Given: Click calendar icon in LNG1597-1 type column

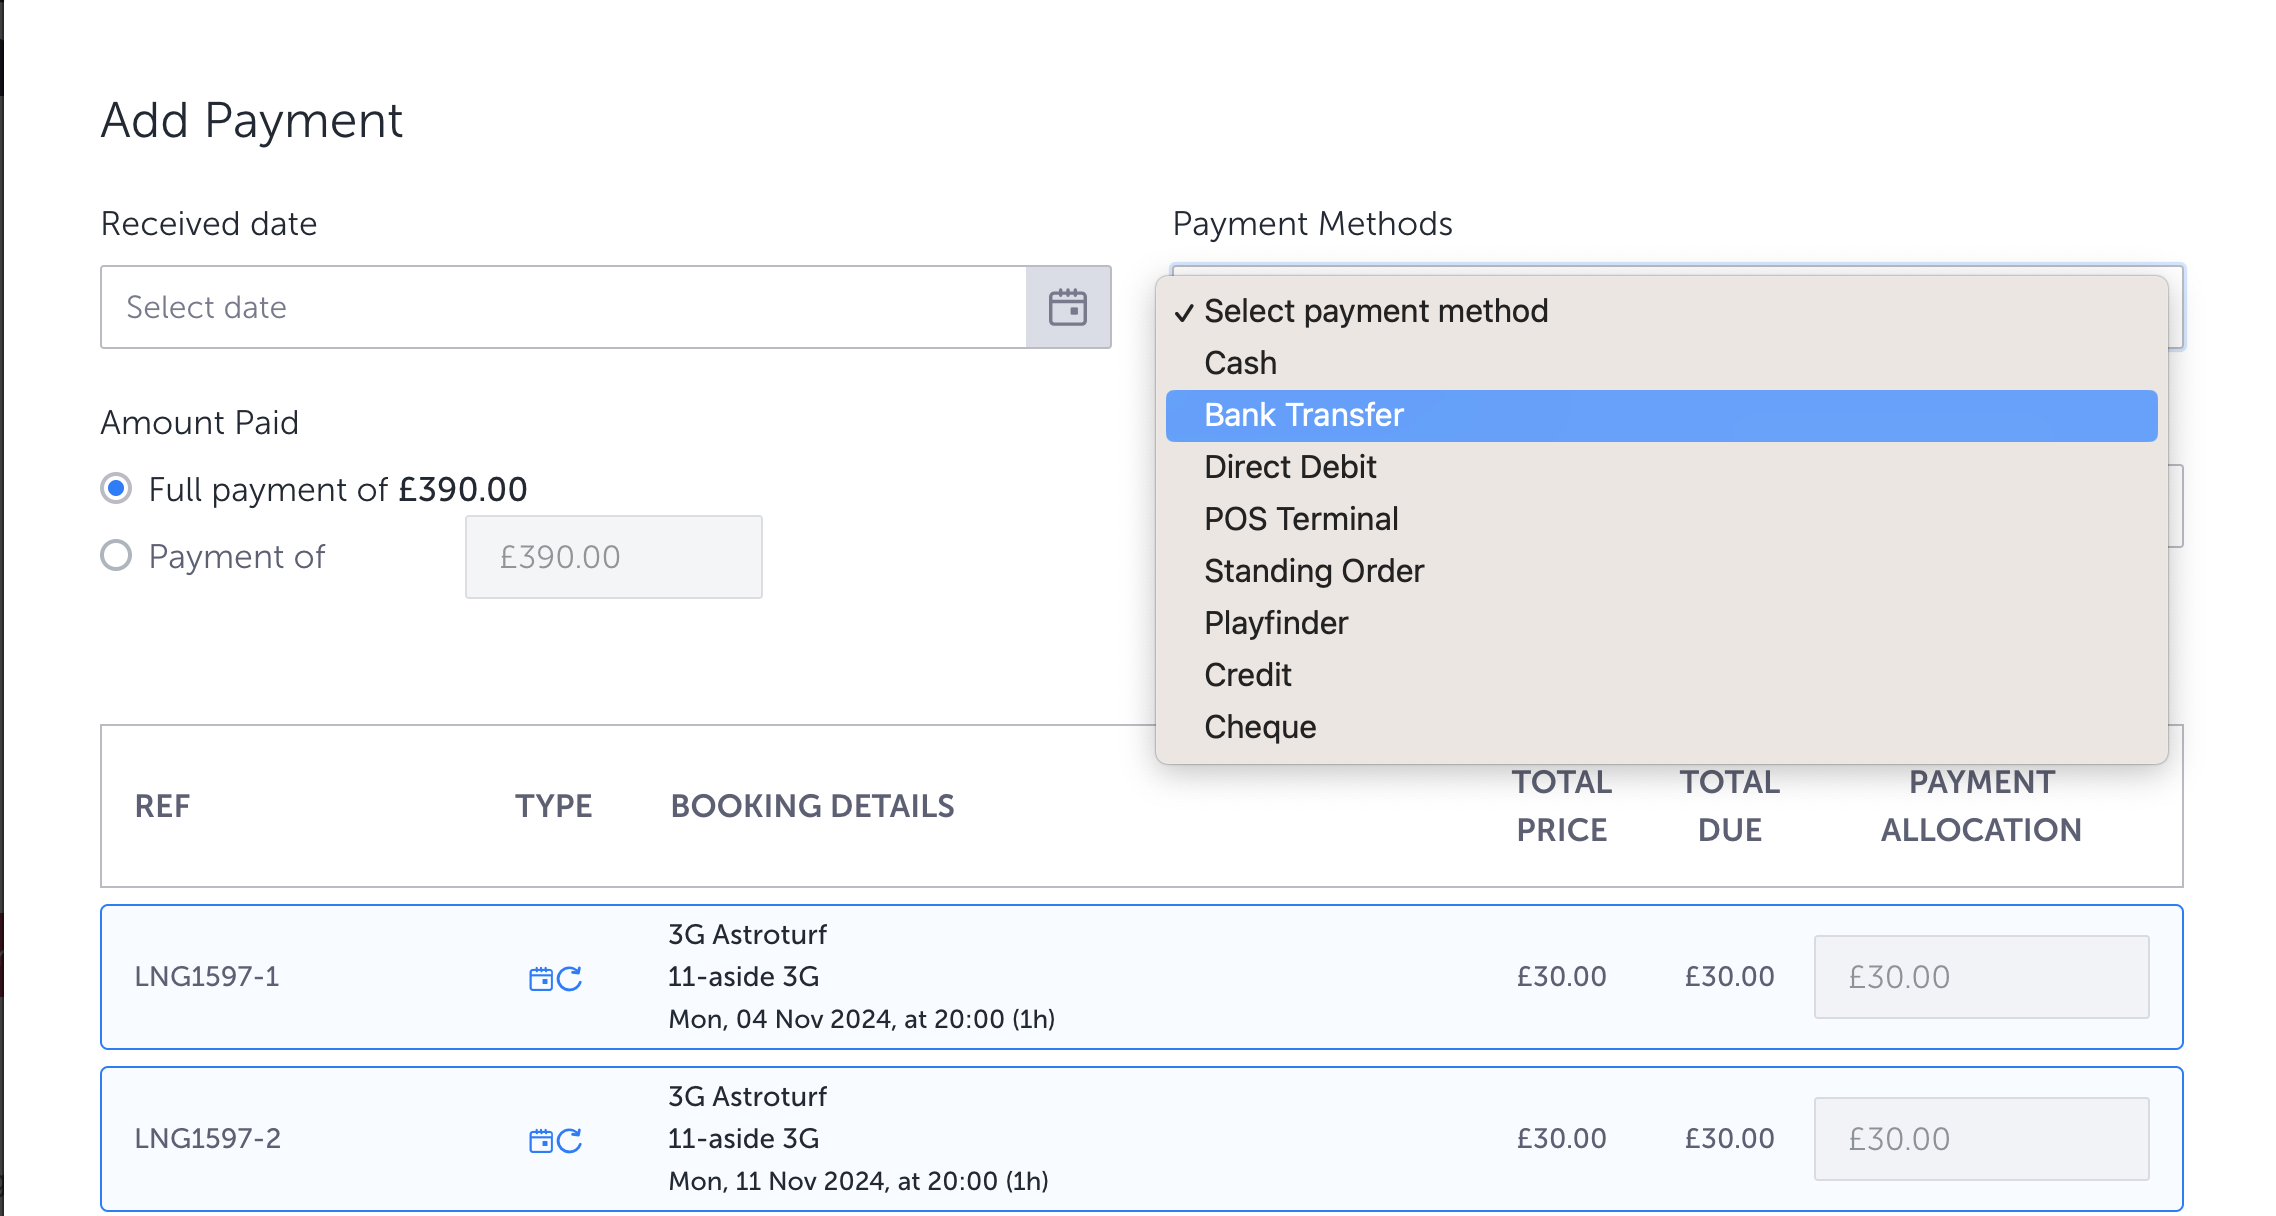Looking at the screenshot, I should (541, 978).
